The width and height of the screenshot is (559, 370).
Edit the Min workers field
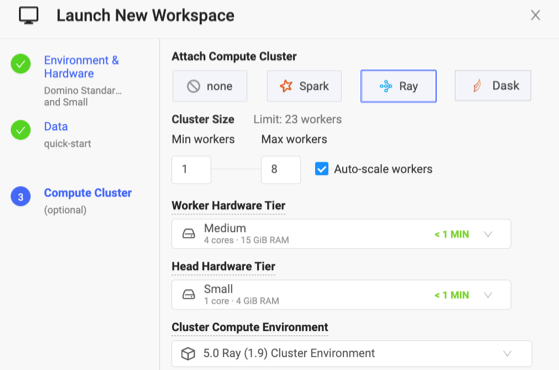tap(191, 169)
